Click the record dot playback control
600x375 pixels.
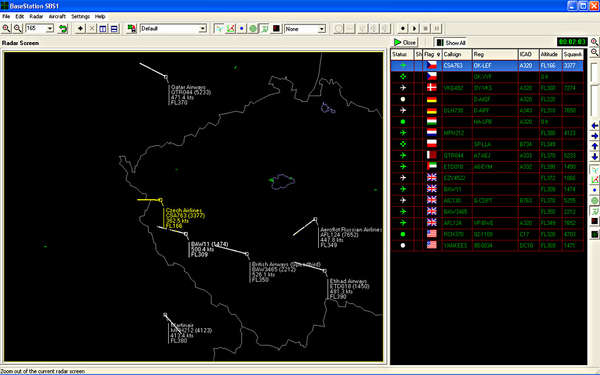(x=403, y=29)
